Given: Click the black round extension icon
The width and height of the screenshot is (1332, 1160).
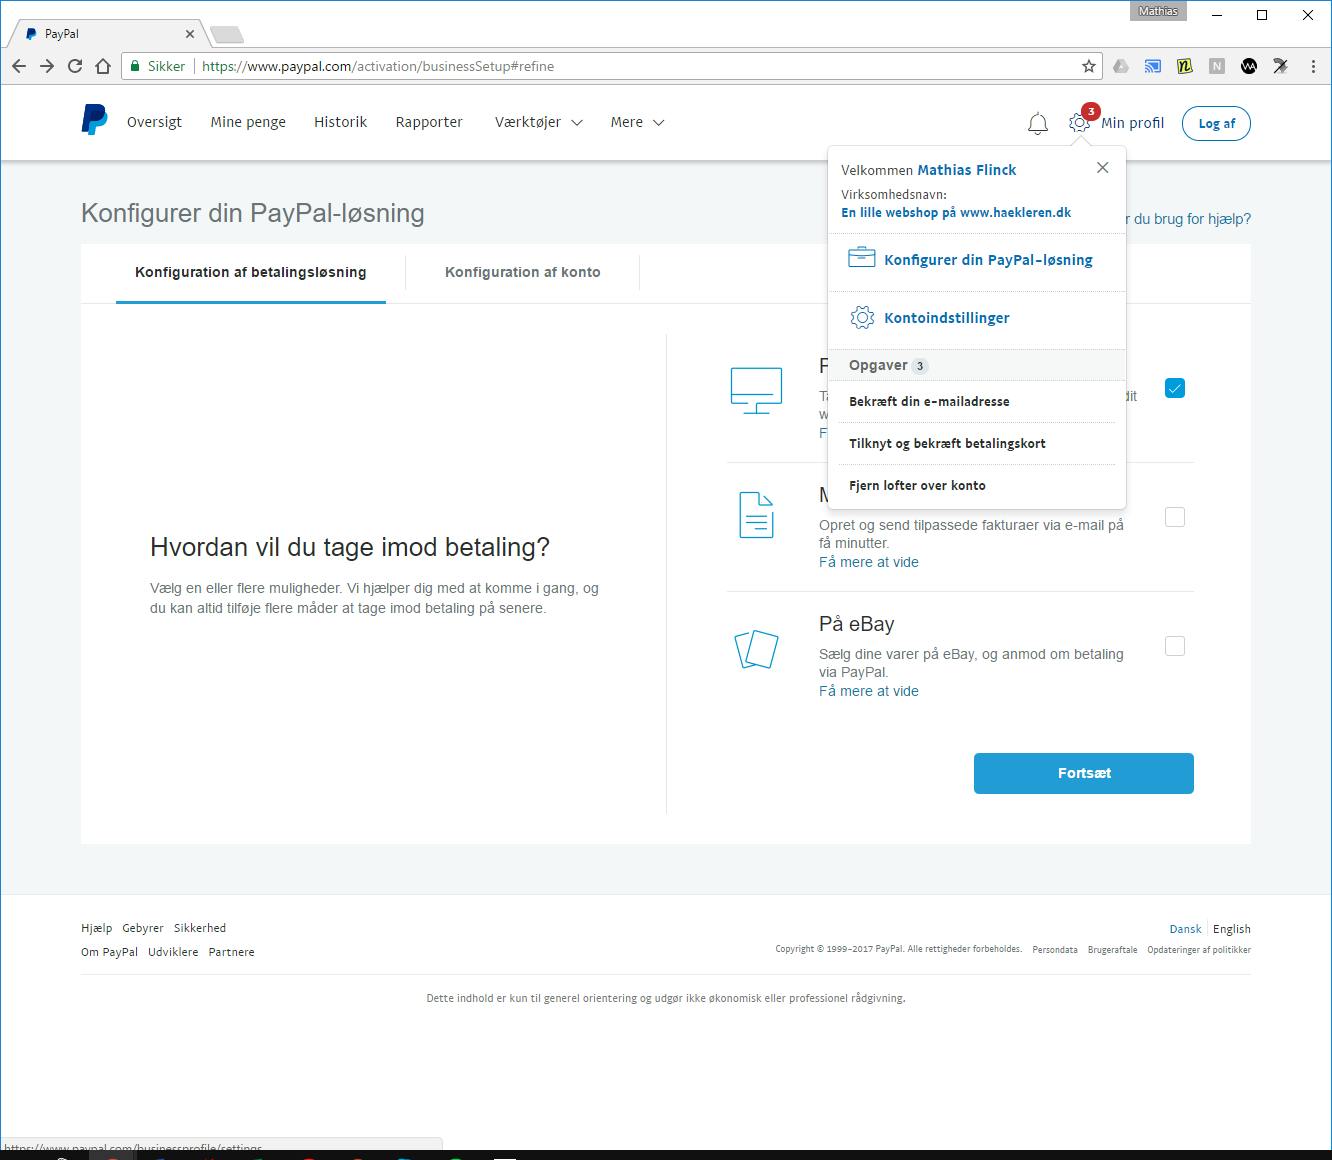Looking at the screenshot, I should click(x=1249, y=66).
